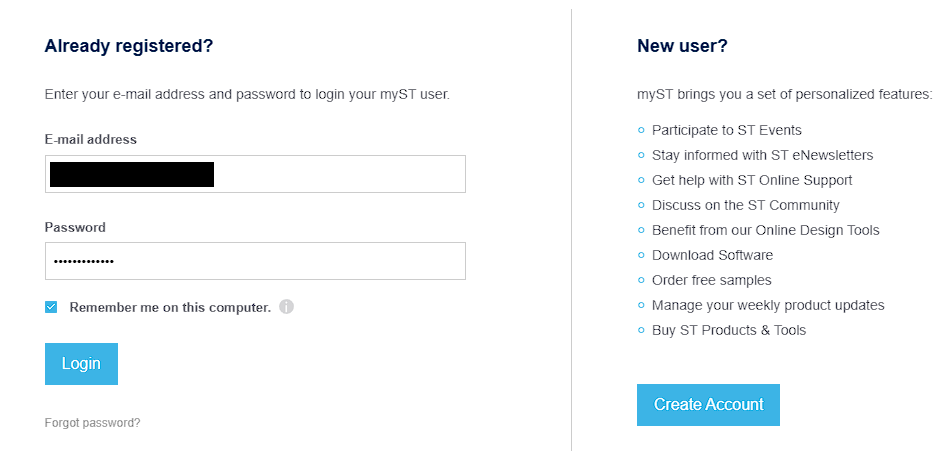Toggle the Remember me checkbox
The width and height of the screenshot is (949, 474).
tap(51, 307)
